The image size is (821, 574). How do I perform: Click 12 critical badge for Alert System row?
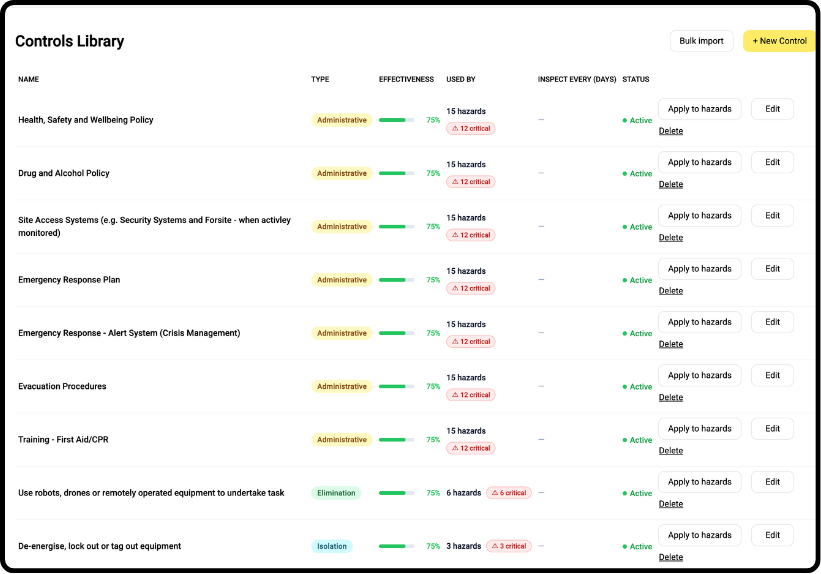[471, 341]
